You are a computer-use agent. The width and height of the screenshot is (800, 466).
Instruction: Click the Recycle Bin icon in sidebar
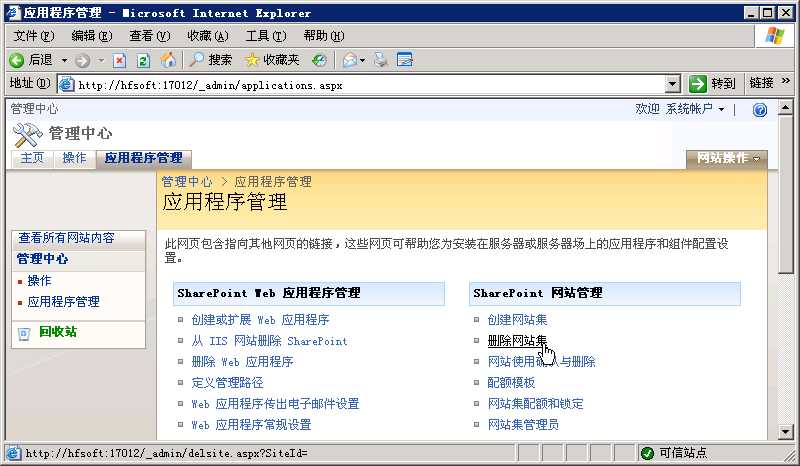click(x=23, y=334)
